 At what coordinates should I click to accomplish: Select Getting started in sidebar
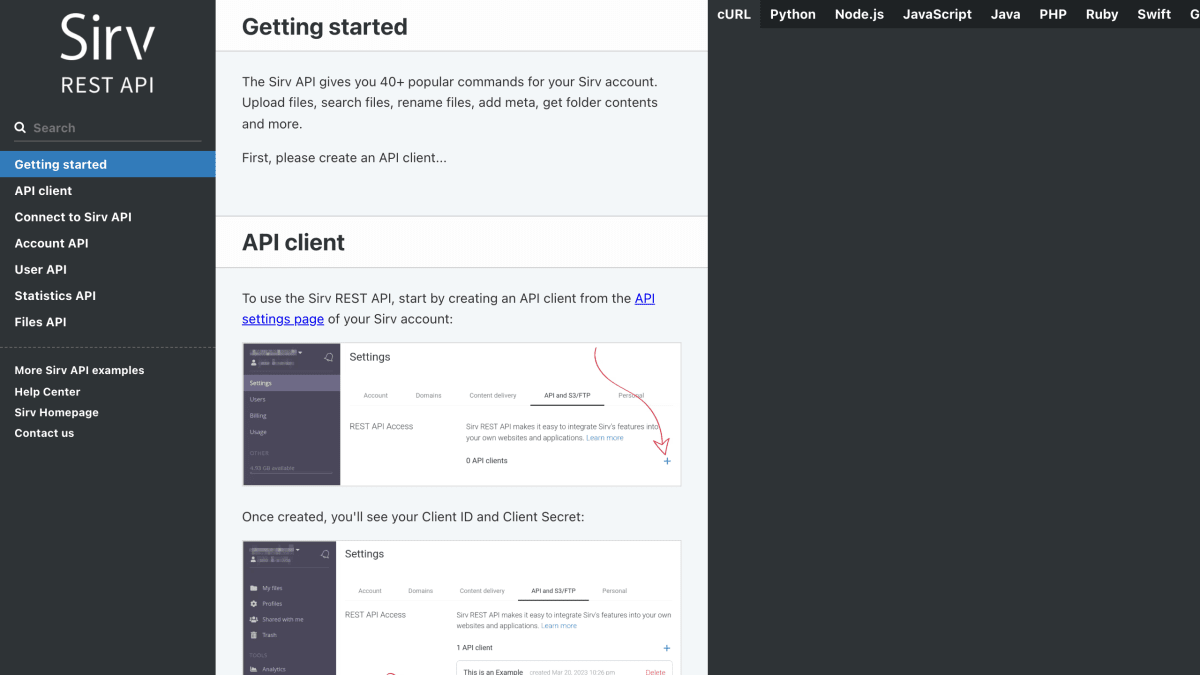tap(107, 164)
